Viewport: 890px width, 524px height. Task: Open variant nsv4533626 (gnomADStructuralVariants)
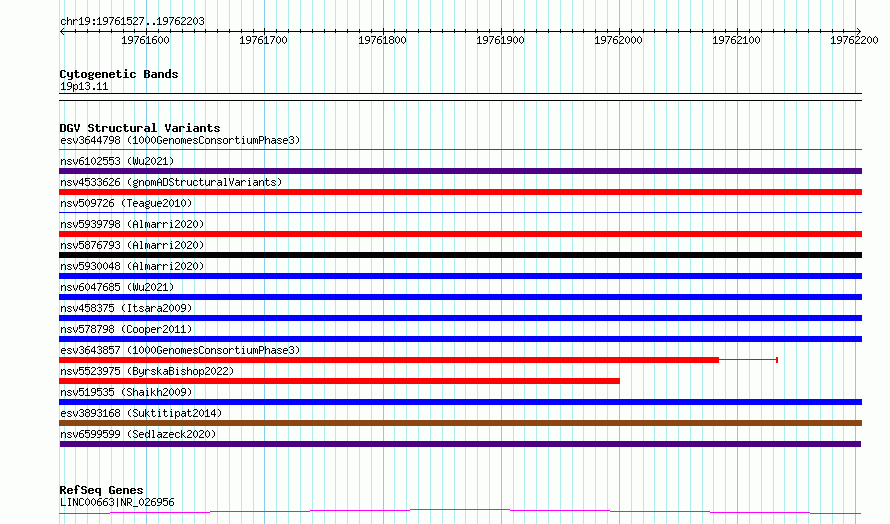(171, 182)
